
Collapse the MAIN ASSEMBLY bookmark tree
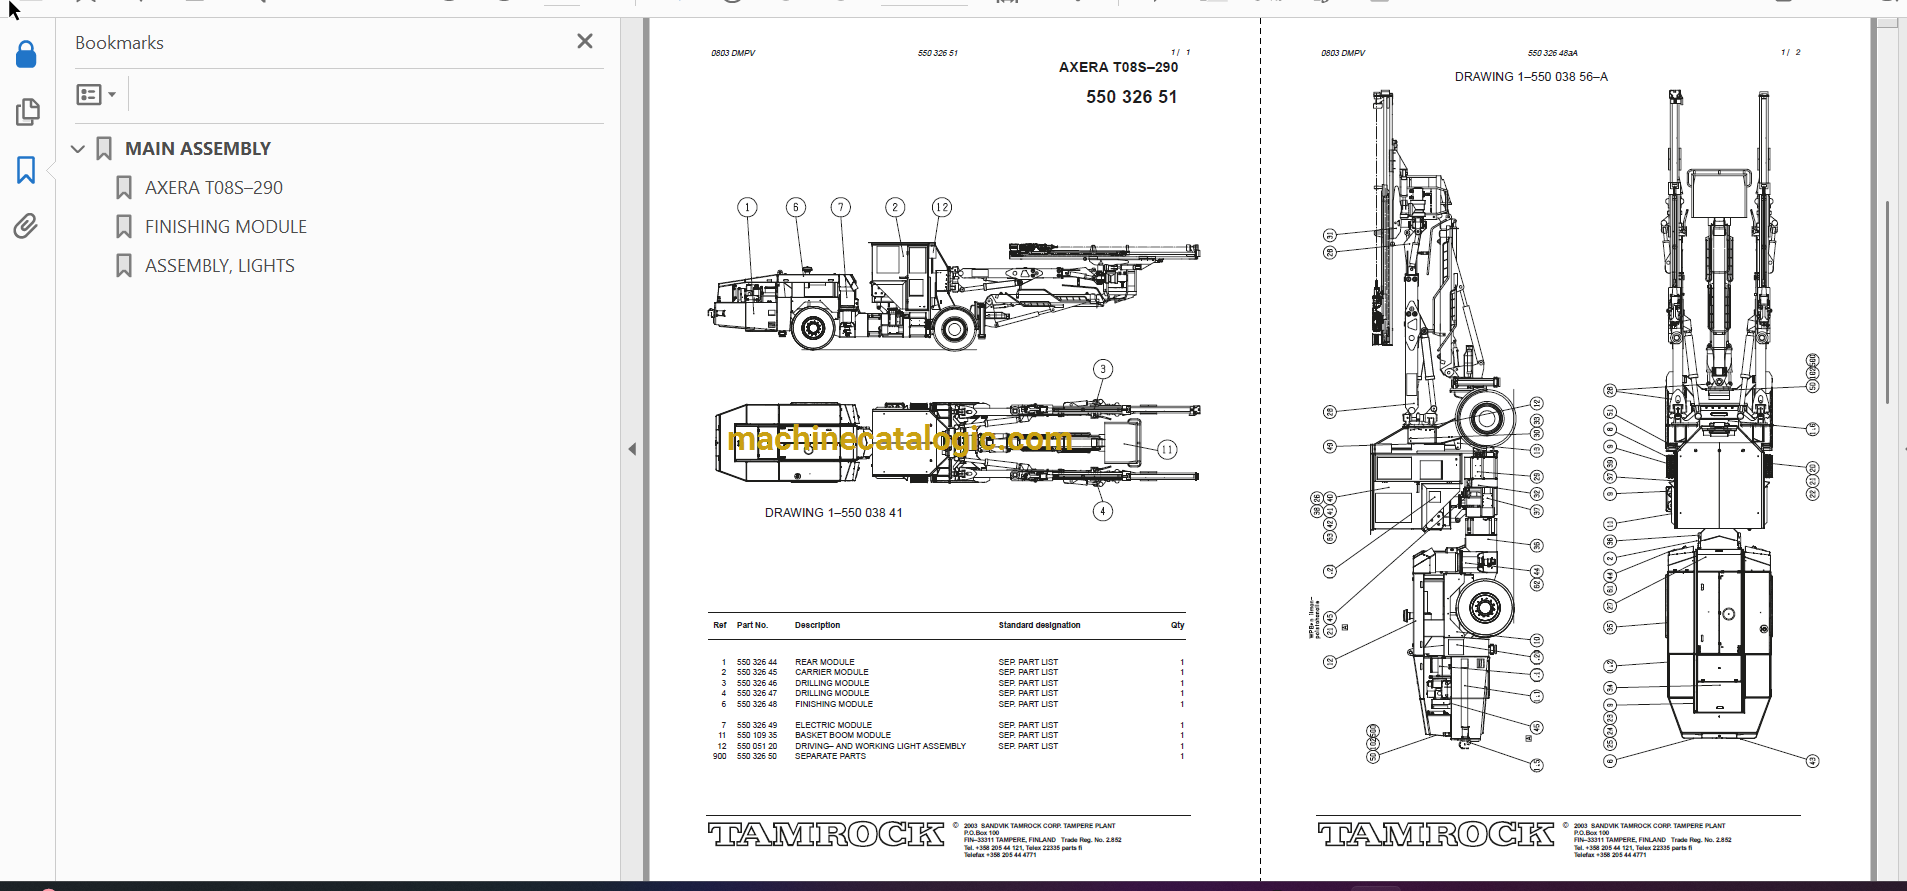coord(78,149)
